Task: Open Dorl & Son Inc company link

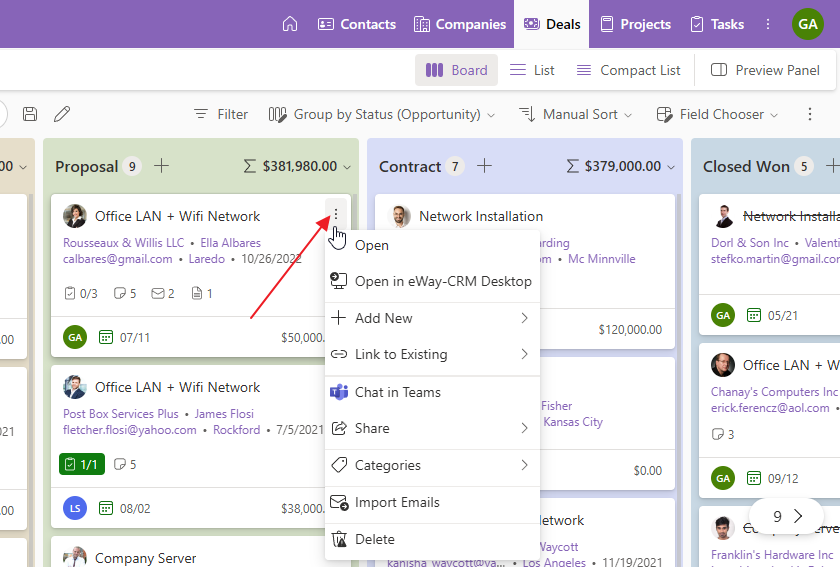Action: click(x=749, y=243)
